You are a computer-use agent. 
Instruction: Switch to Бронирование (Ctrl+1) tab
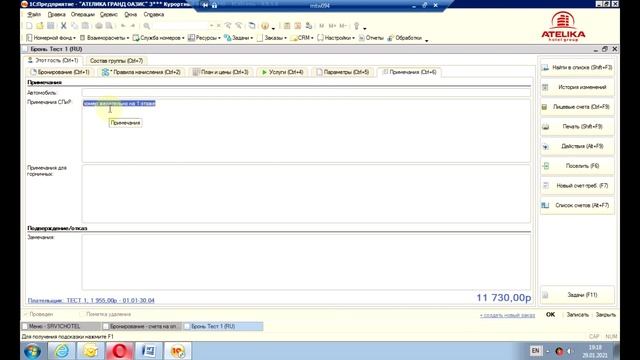[60, 72]
